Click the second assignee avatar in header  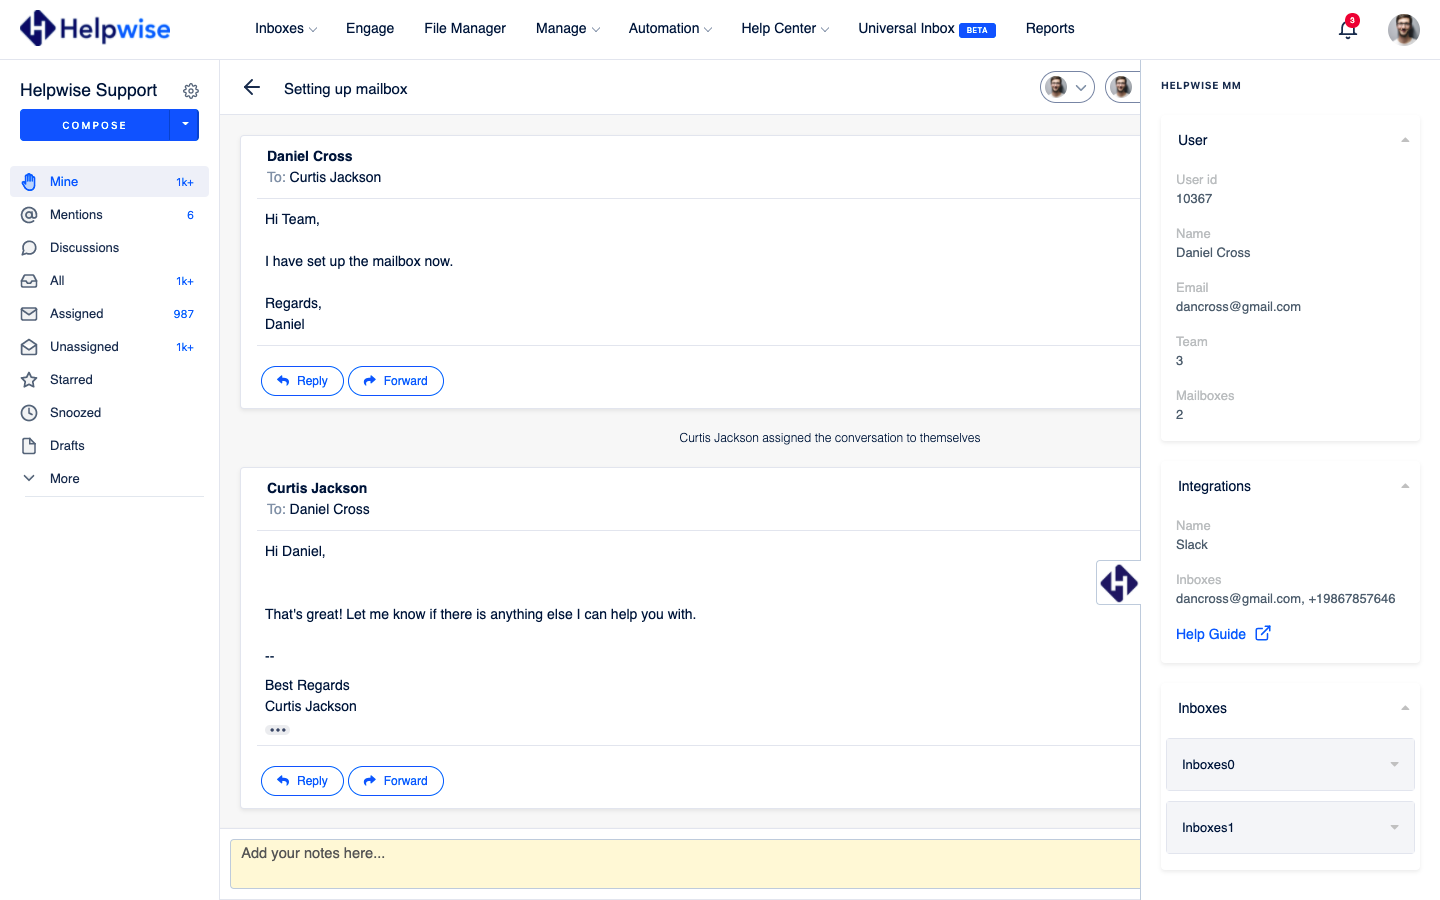(x=1122, y=88)
